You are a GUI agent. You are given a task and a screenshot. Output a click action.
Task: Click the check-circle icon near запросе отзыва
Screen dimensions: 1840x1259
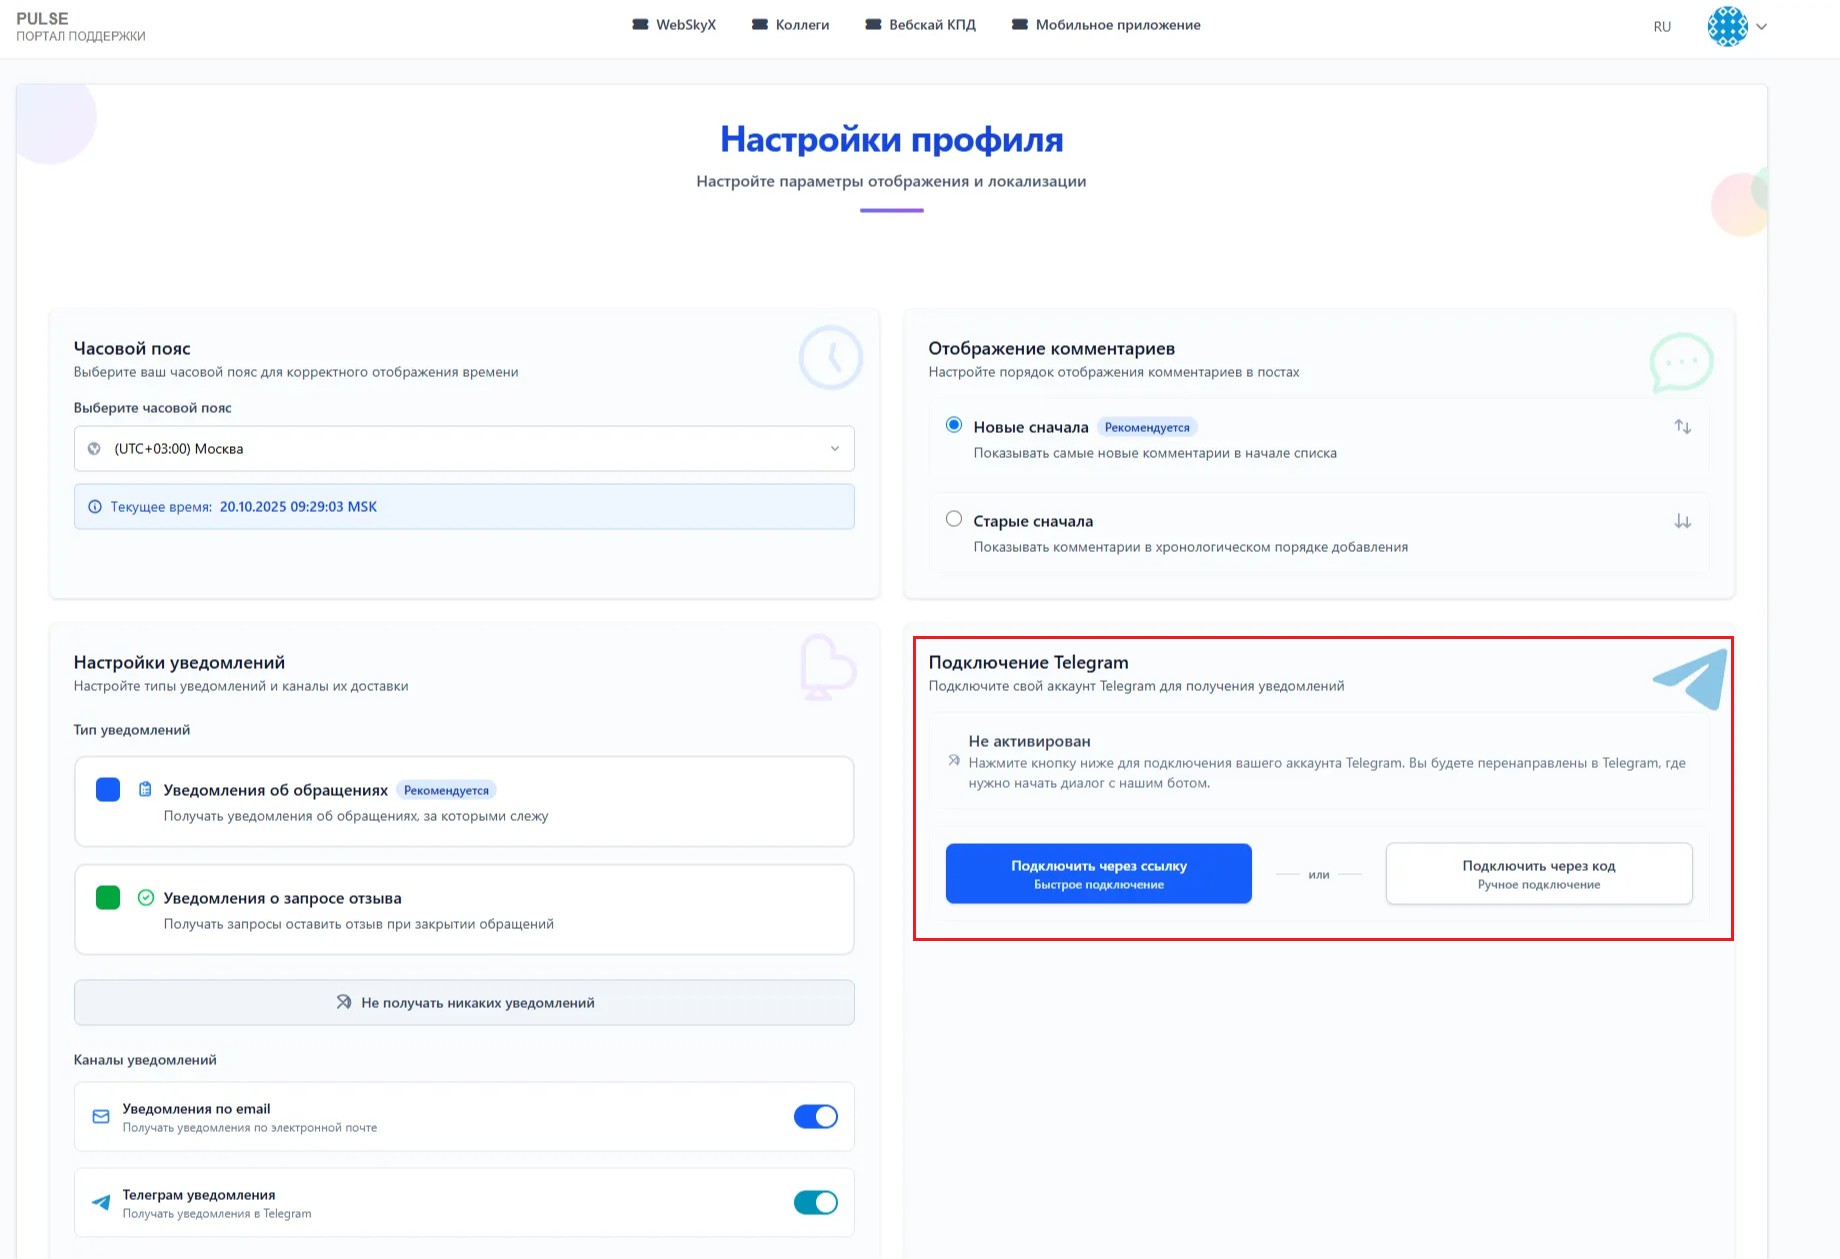click(146, 898)
